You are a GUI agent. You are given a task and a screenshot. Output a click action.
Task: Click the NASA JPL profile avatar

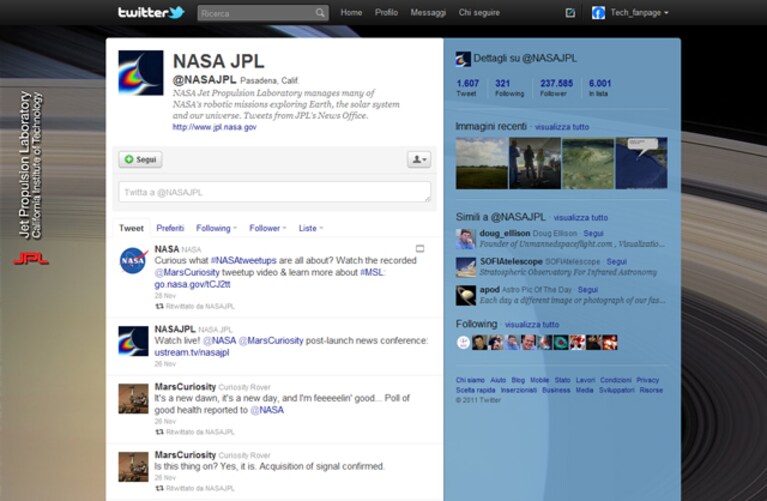click(141, 72)
